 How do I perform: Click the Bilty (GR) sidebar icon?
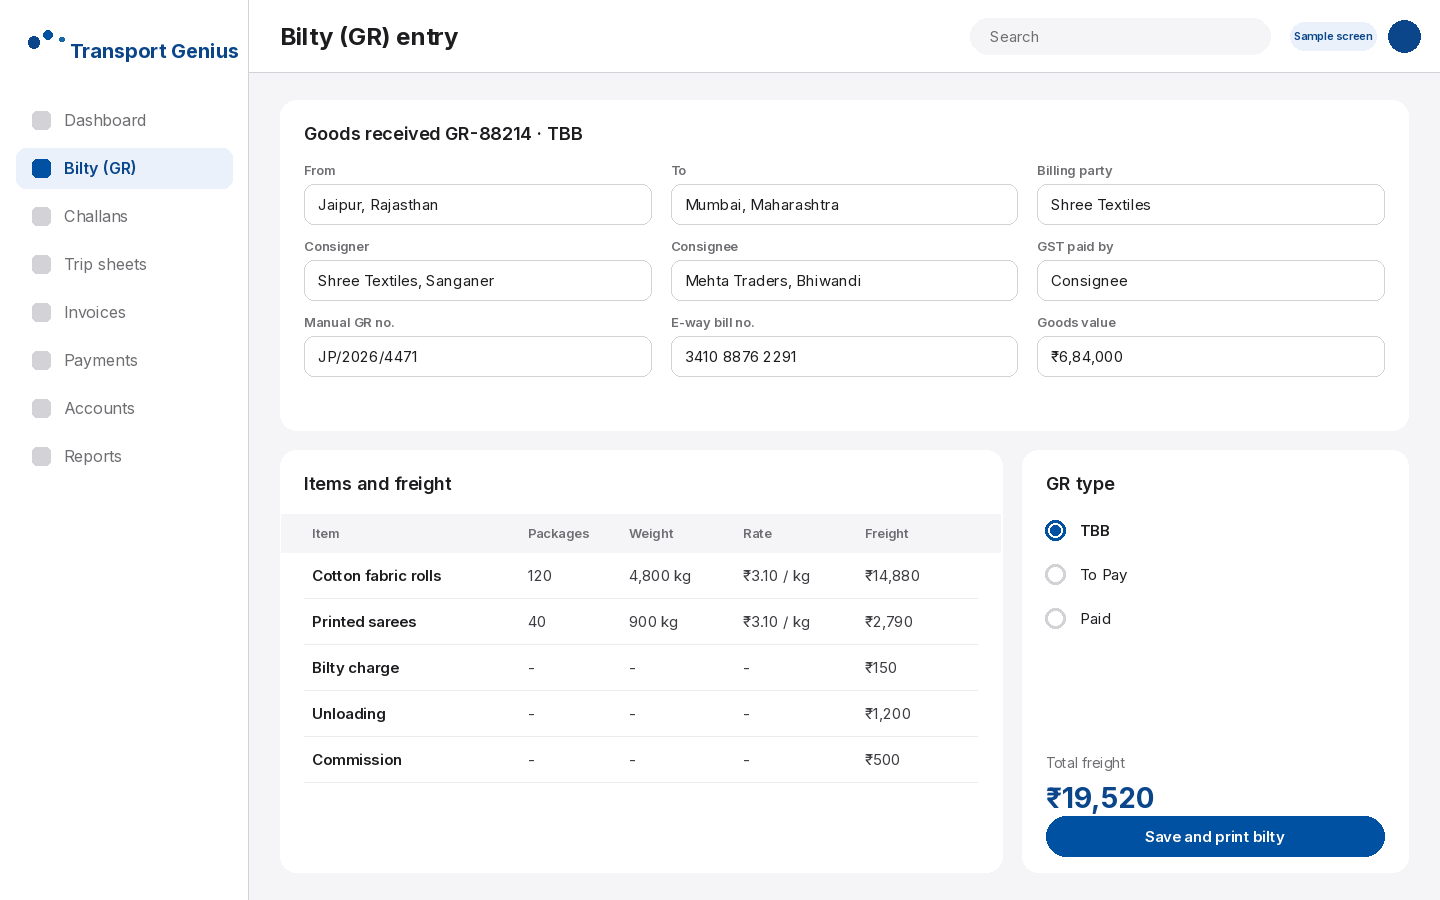point(41,168)
